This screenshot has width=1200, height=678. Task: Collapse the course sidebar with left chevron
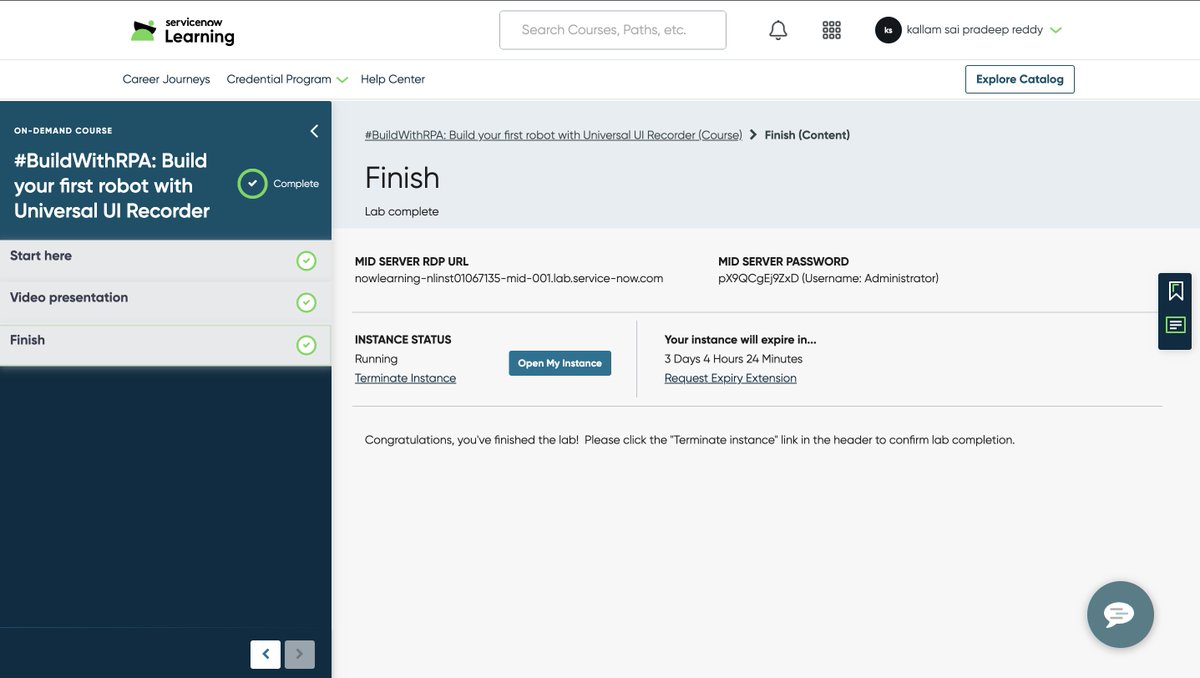pos(314,131)
